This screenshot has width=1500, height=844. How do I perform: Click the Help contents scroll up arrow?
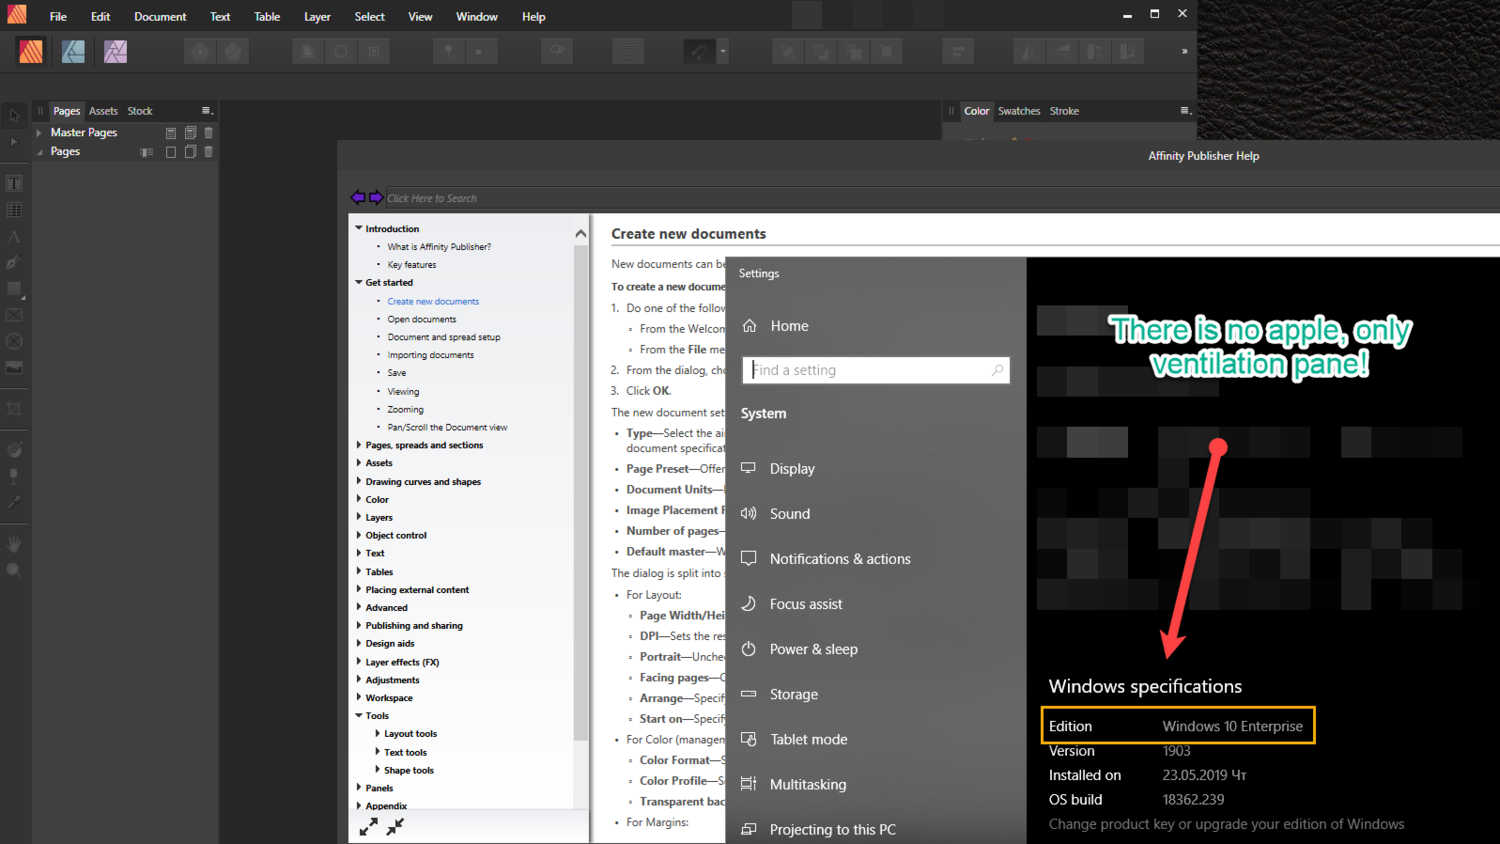580,233
